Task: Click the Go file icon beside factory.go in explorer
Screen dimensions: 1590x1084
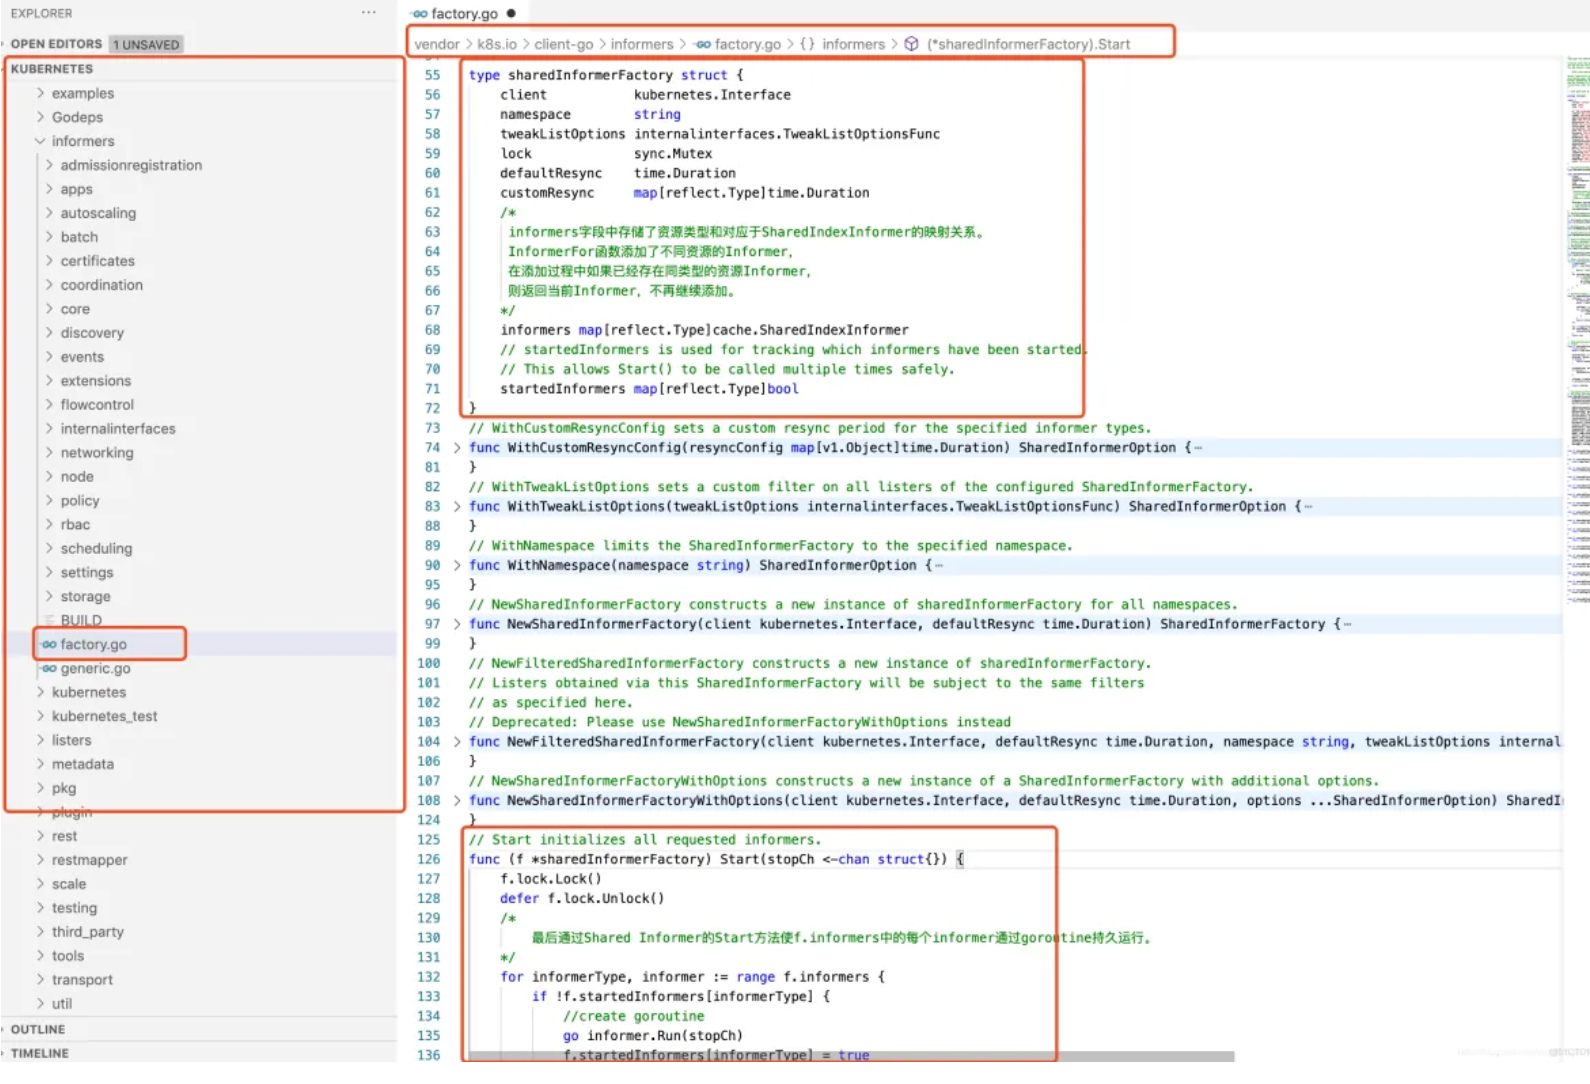Action: (x=49, y=645)
